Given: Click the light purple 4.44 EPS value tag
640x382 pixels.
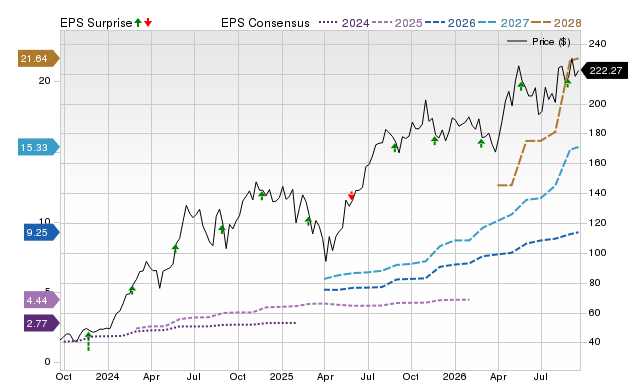Looking at the screenshot, I should [x=42, y=300].
